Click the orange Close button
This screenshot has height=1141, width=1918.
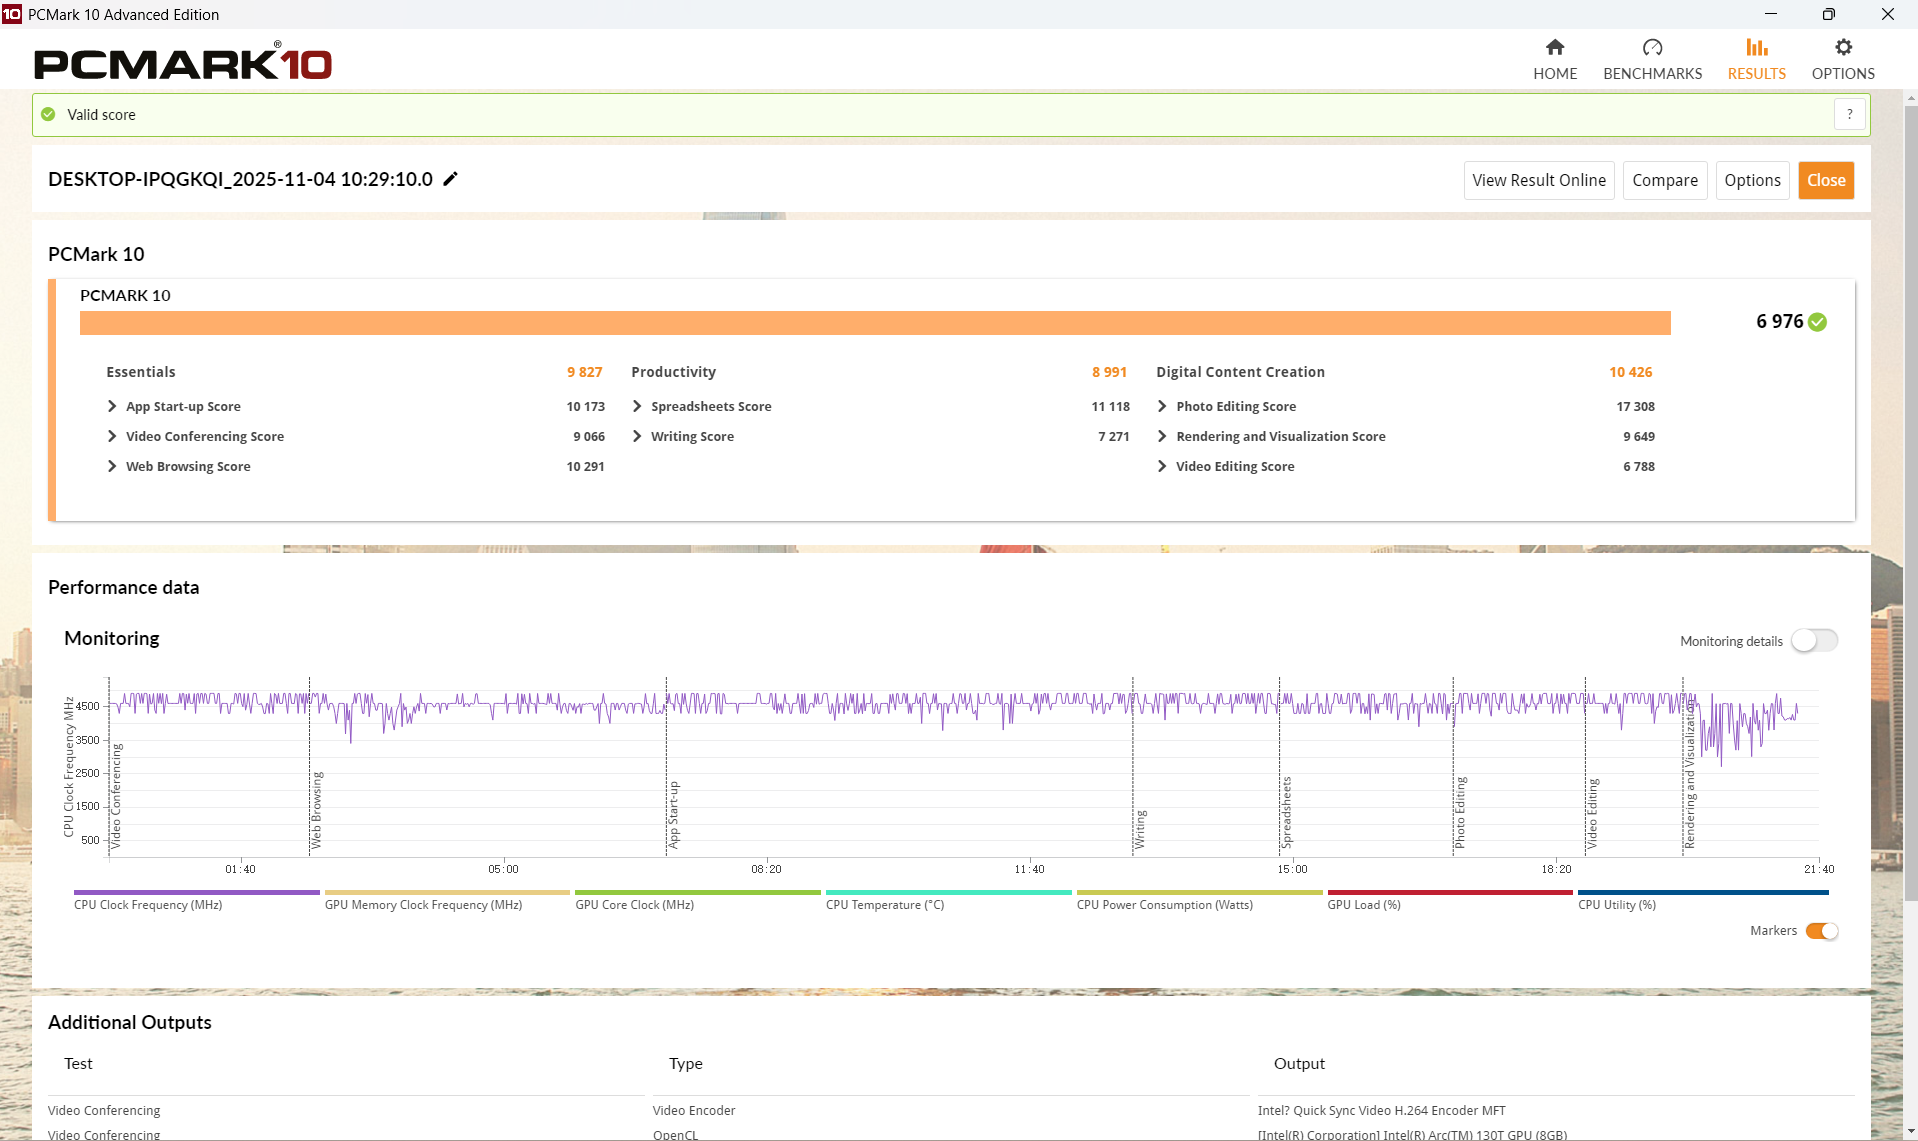coord(1825,181)
